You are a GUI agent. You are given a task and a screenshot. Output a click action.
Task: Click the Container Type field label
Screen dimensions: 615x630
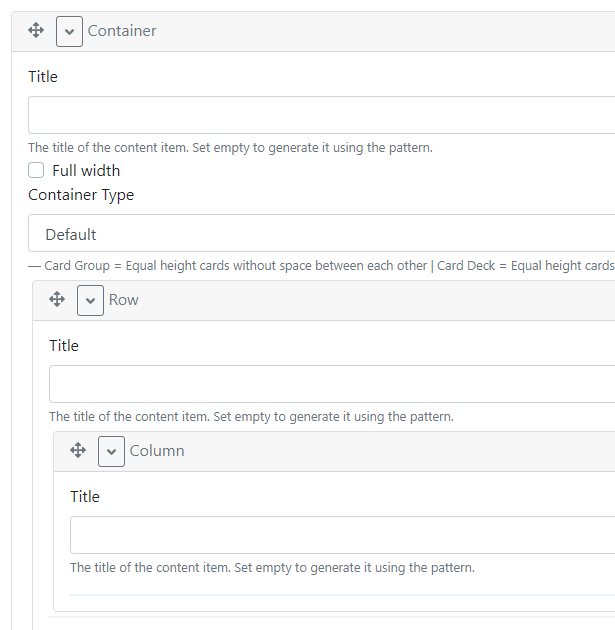point(81,195)
